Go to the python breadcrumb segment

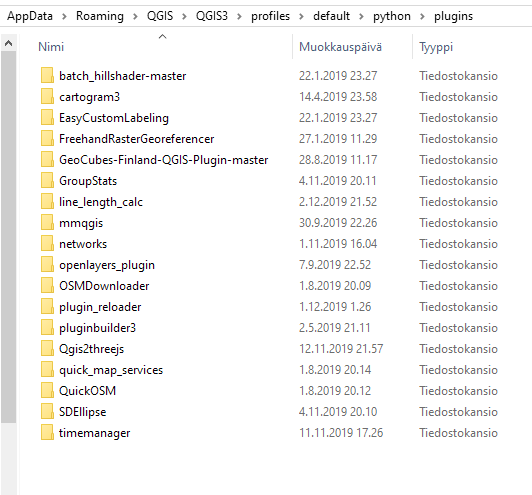point(392,16)
